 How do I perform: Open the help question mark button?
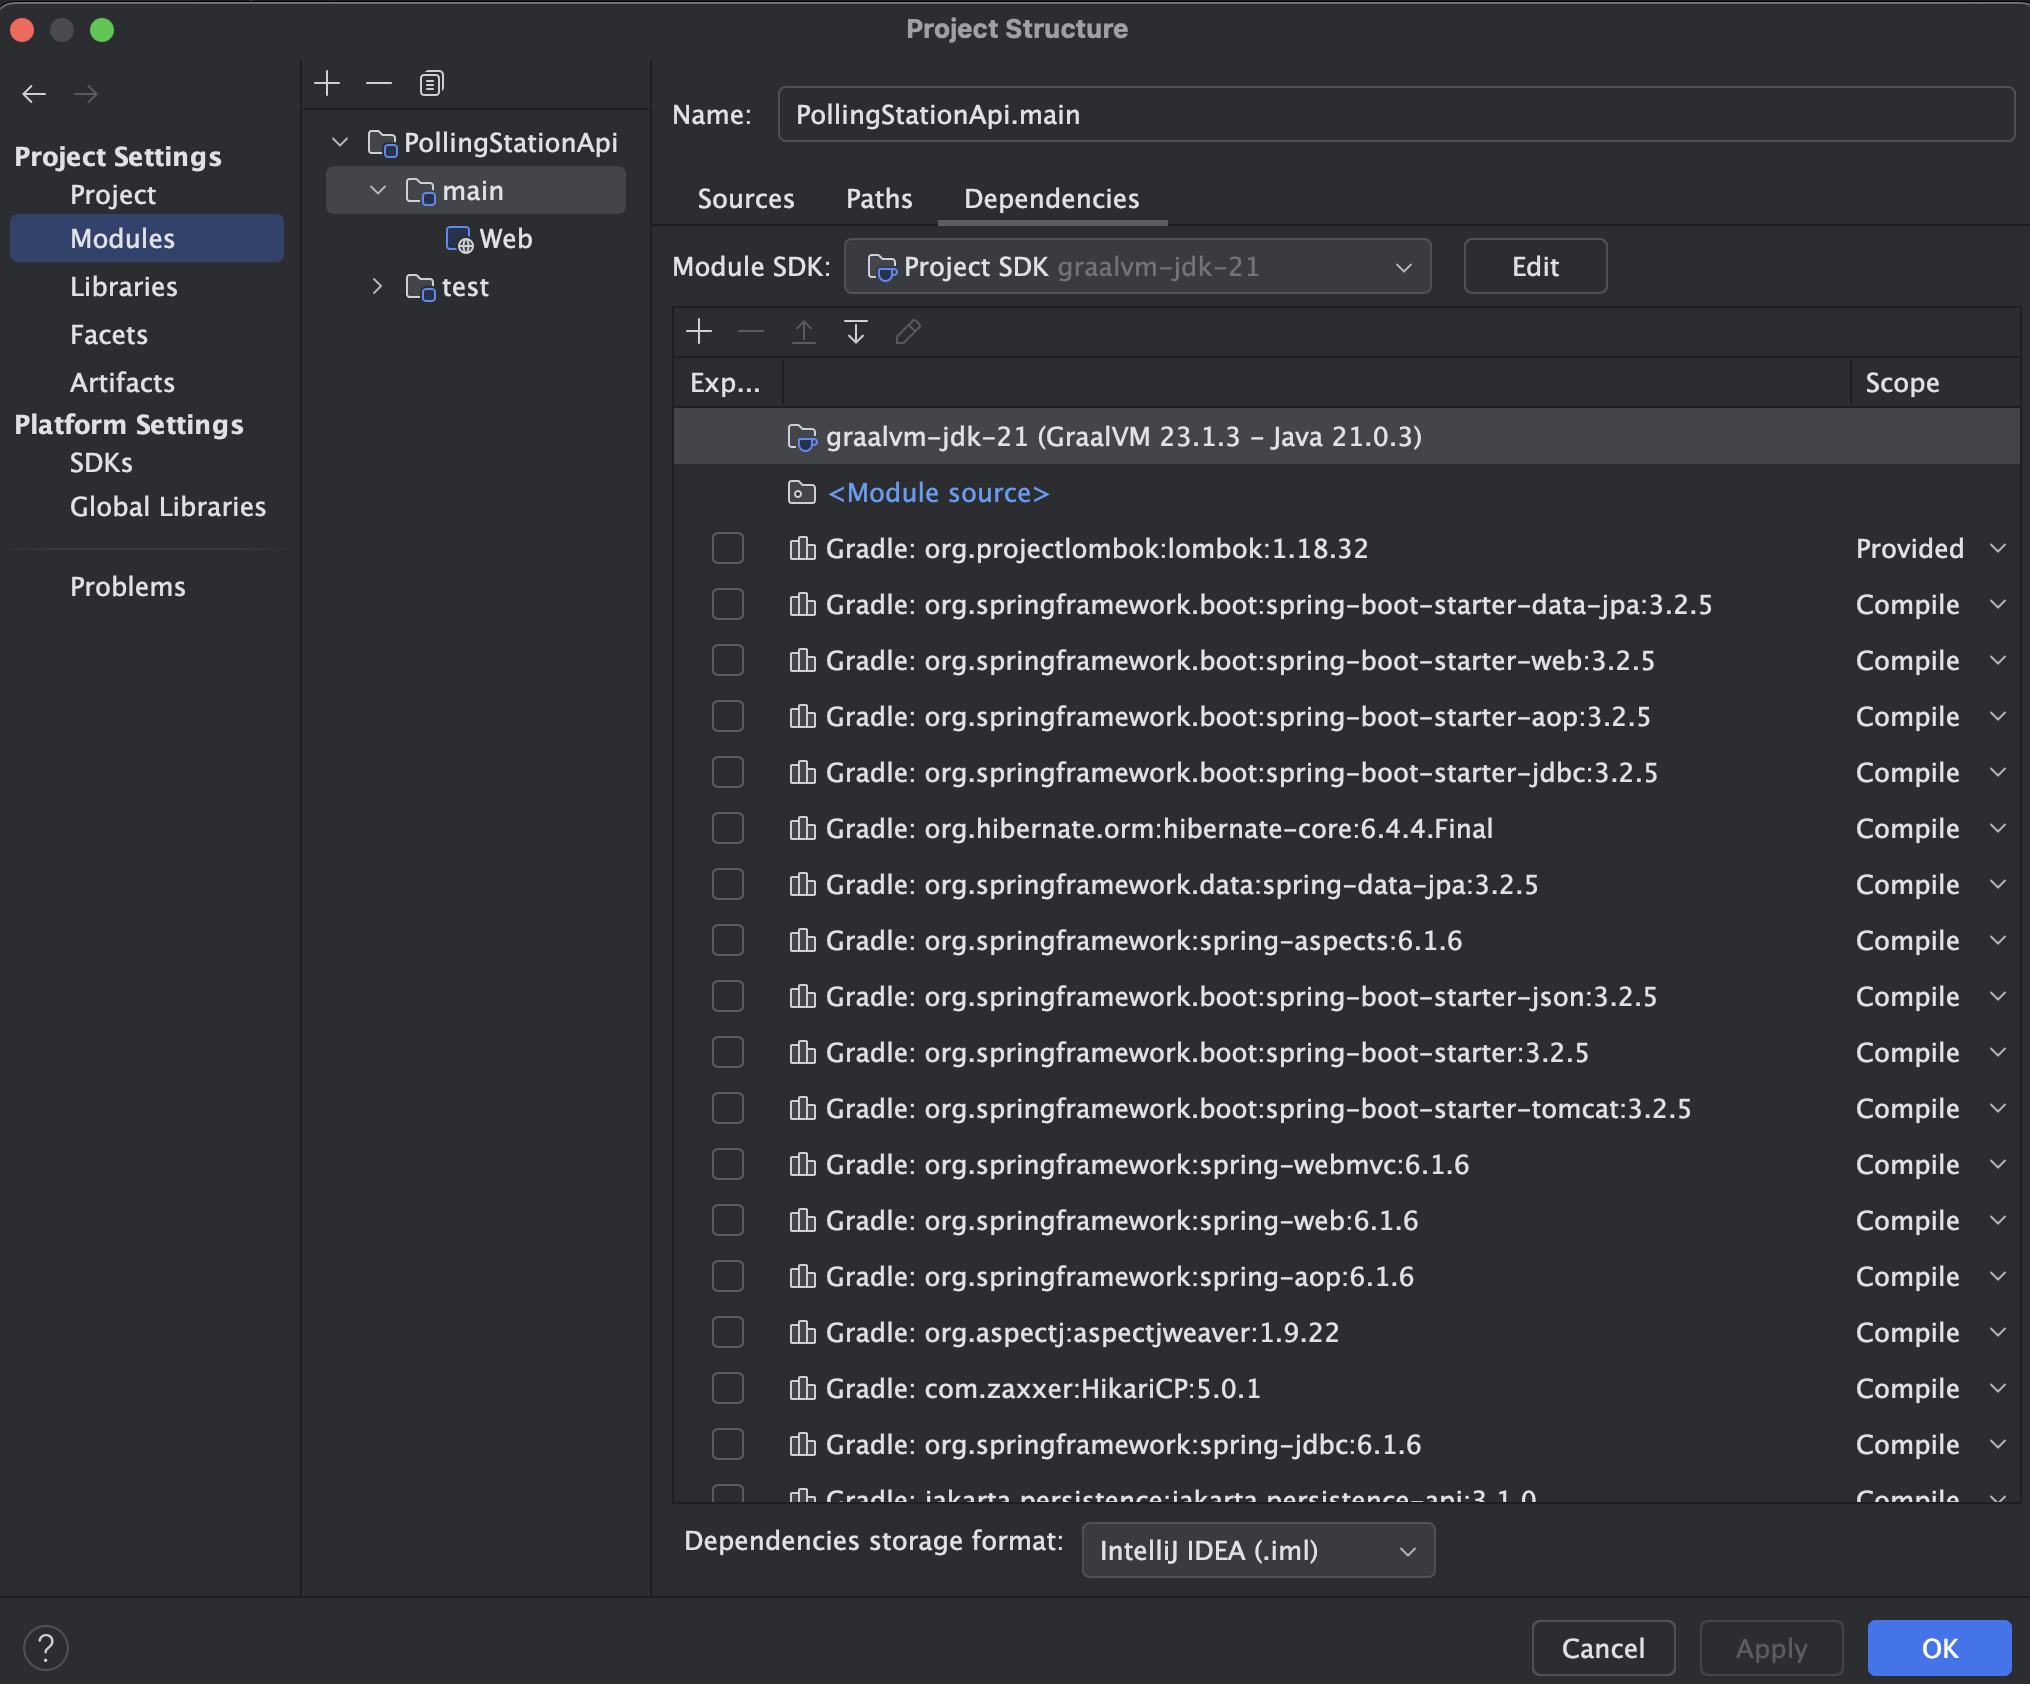pyautogui.click(x=46, y=1648)
